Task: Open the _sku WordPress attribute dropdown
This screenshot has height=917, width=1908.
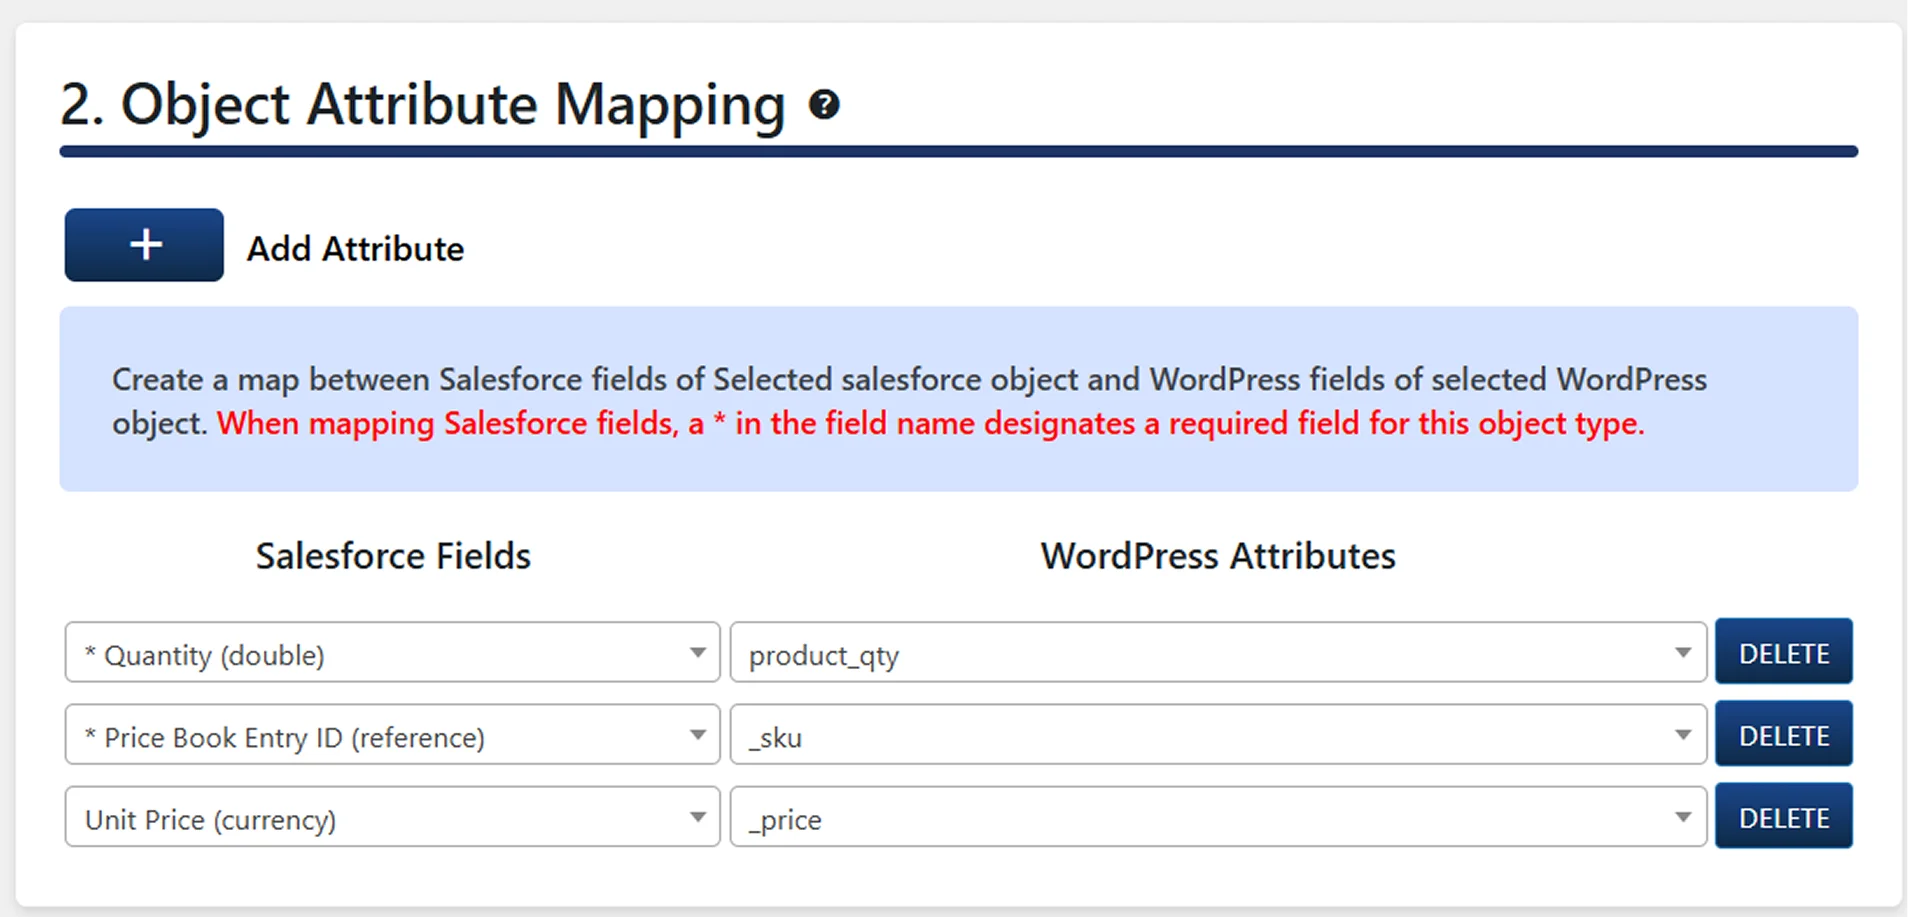Action: click(1217, 735)
